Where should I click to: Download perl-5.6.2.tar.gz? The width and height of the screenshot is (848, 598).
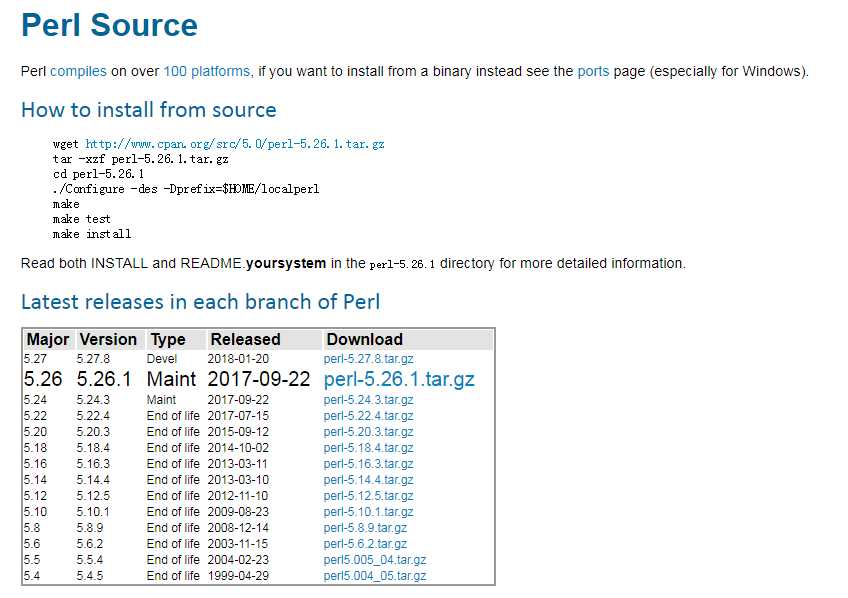tap(365, 544)
